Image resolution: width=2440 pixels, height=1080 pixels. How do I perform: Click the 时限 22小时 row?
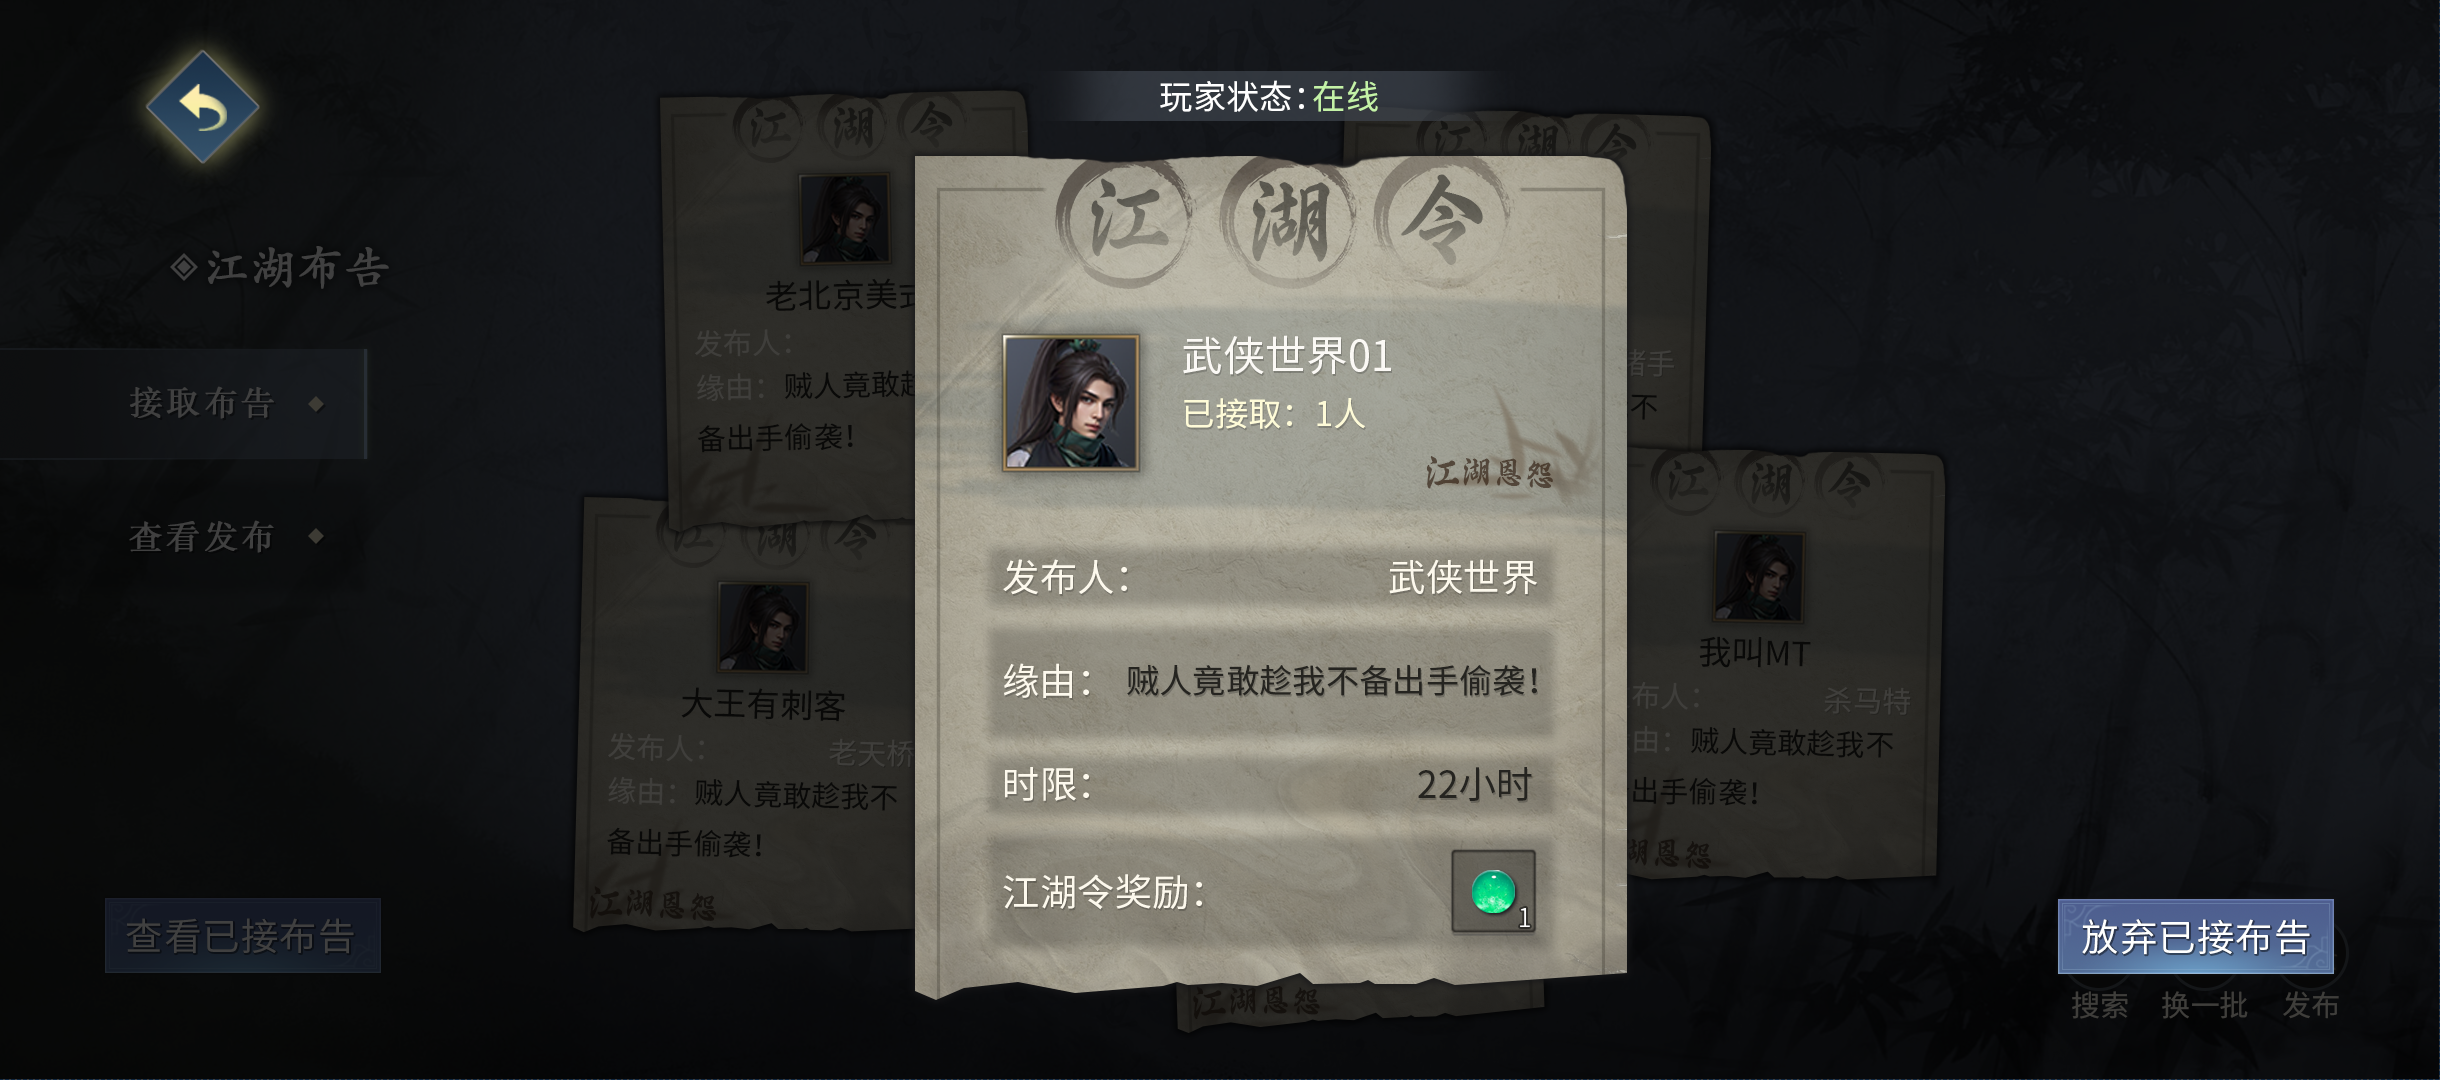(x=1270, y=785)
